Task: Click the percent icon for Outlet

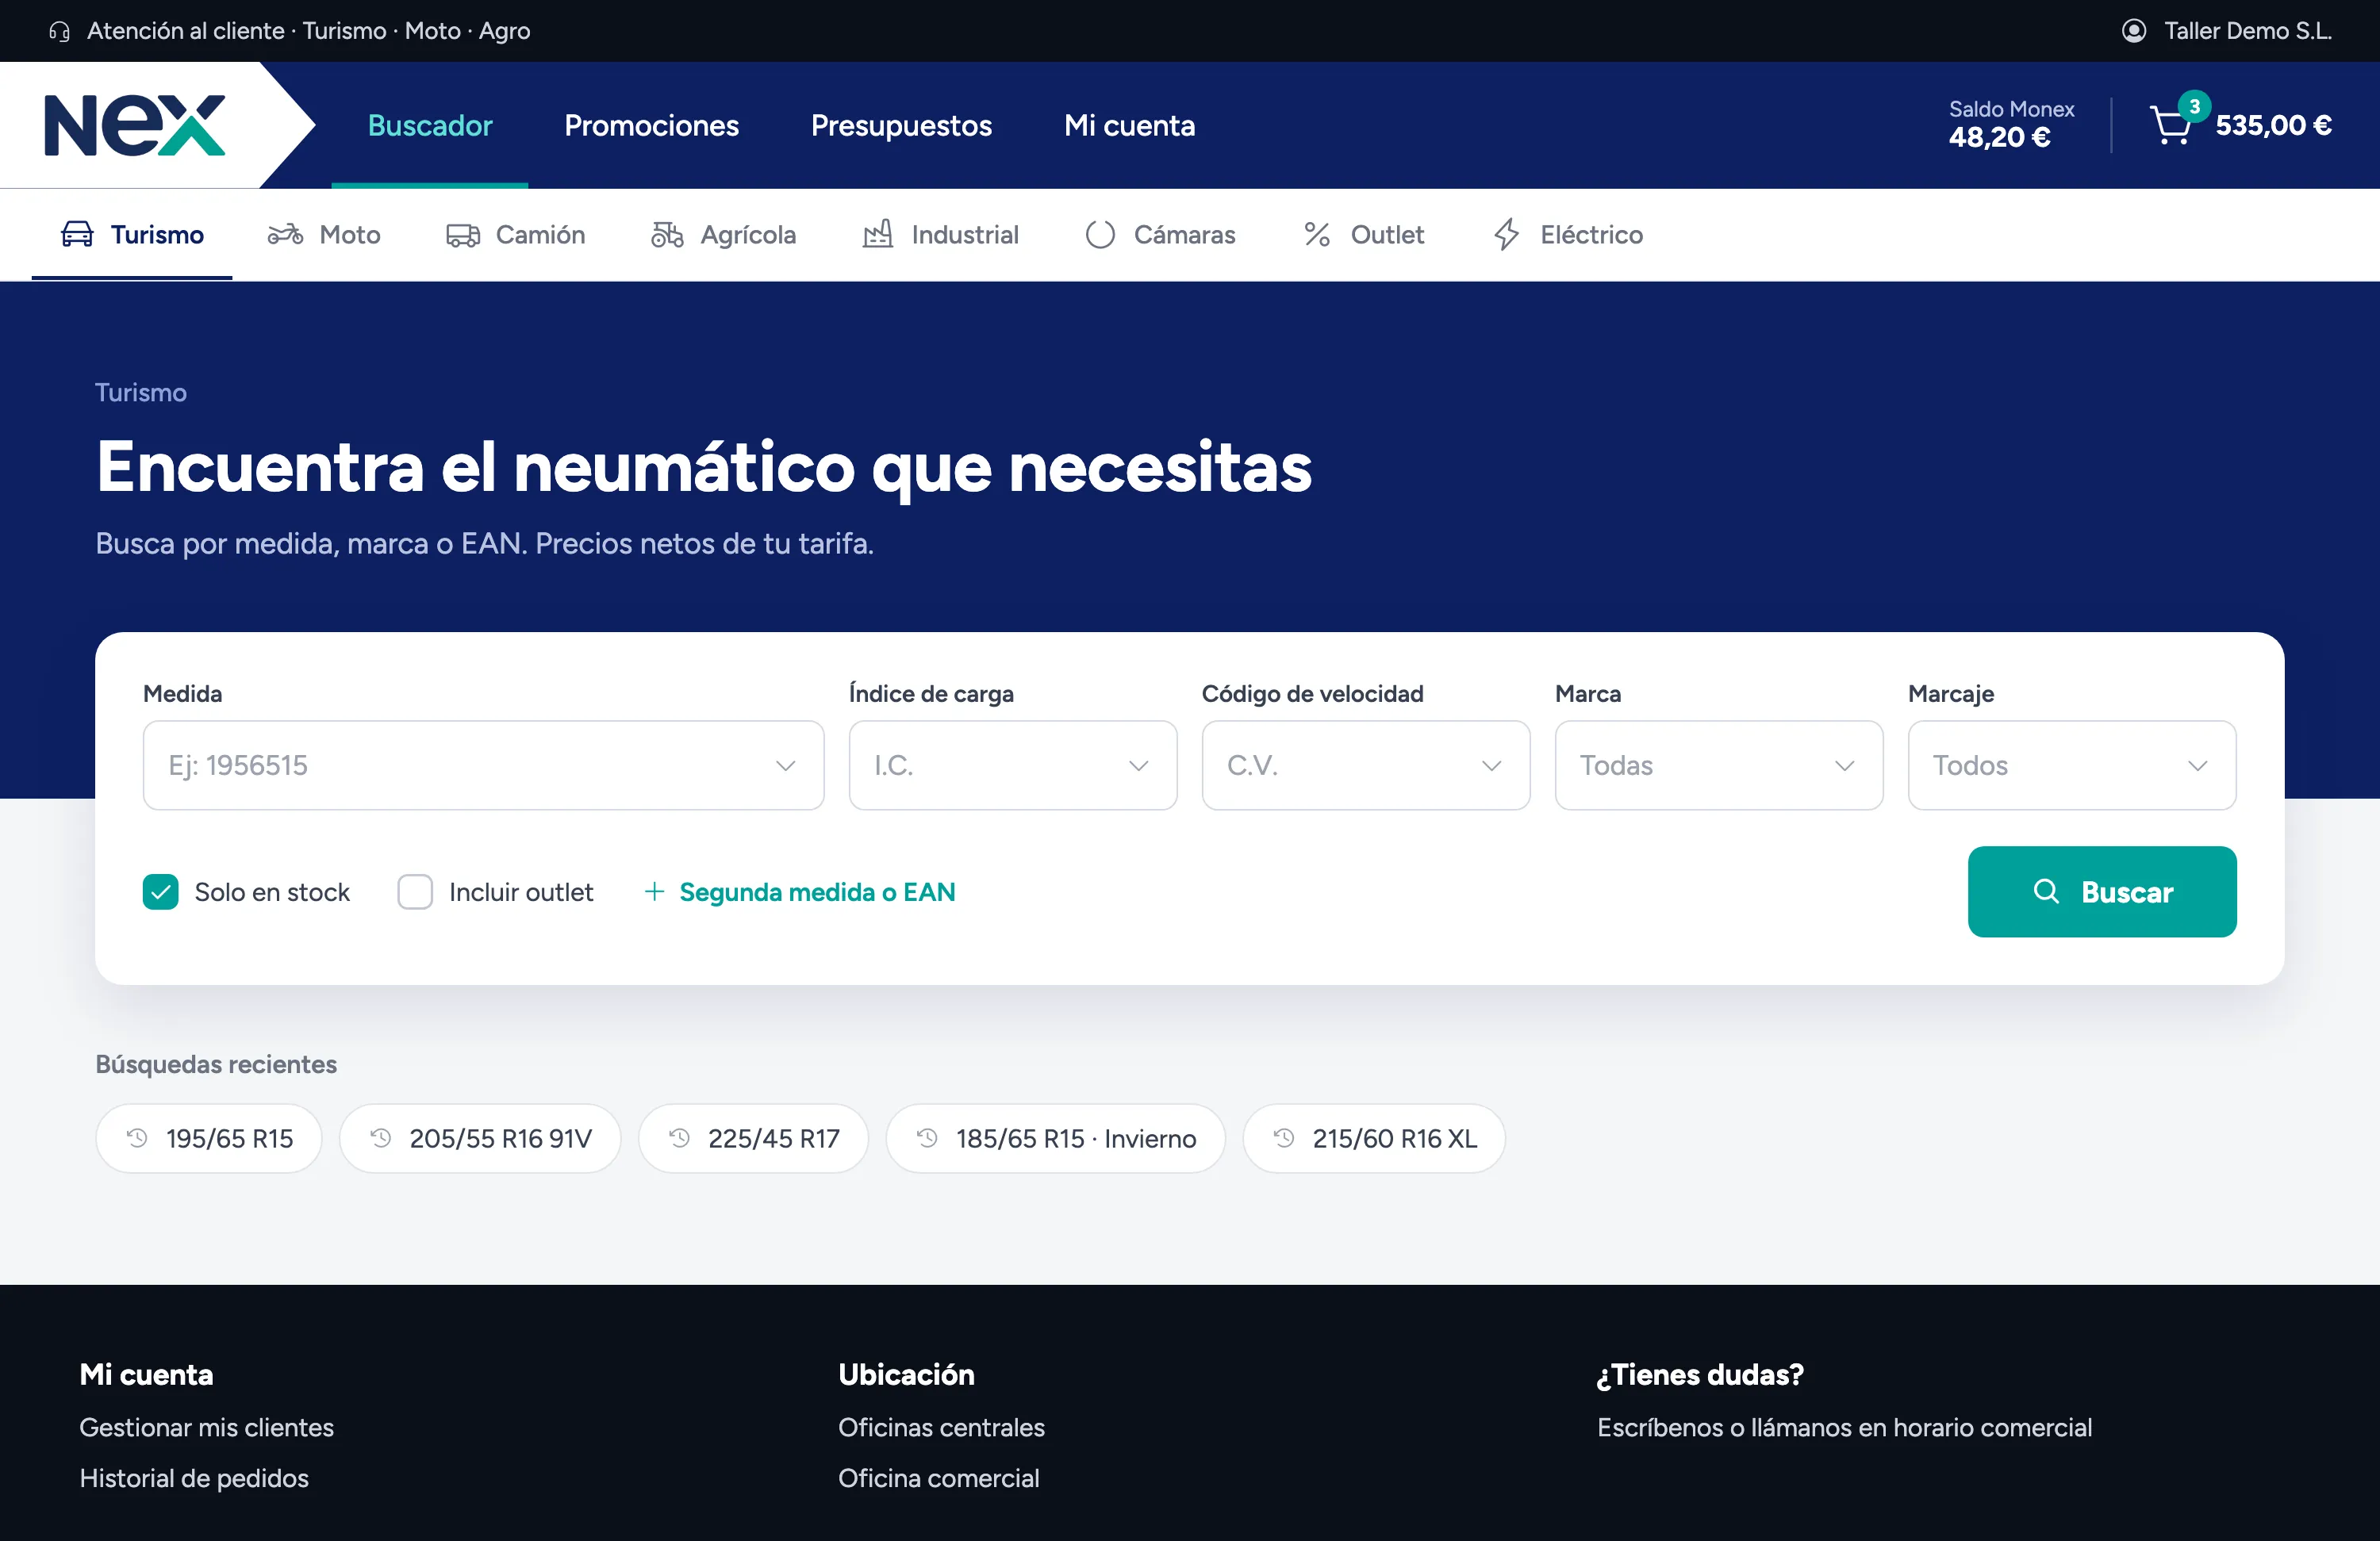Action: click(1317, 234)
